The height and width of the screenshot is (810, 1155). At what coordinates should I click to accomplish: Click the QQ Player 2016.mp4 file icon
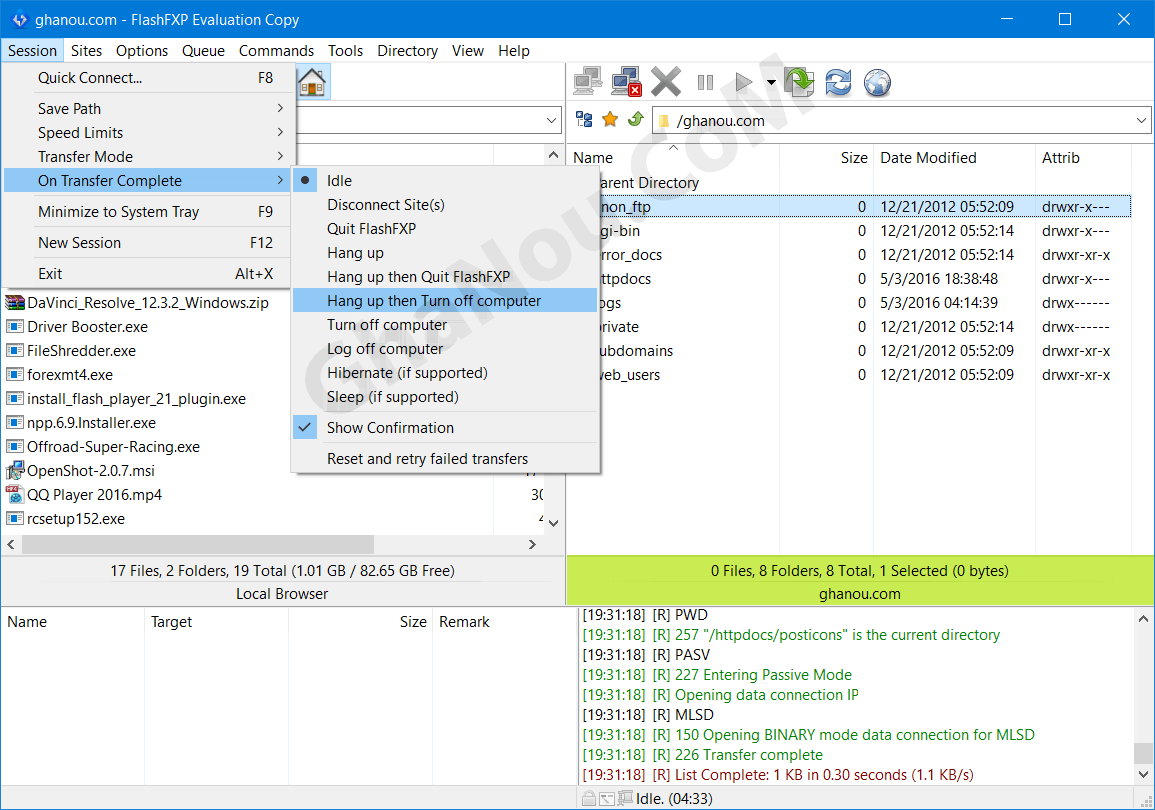15,495
